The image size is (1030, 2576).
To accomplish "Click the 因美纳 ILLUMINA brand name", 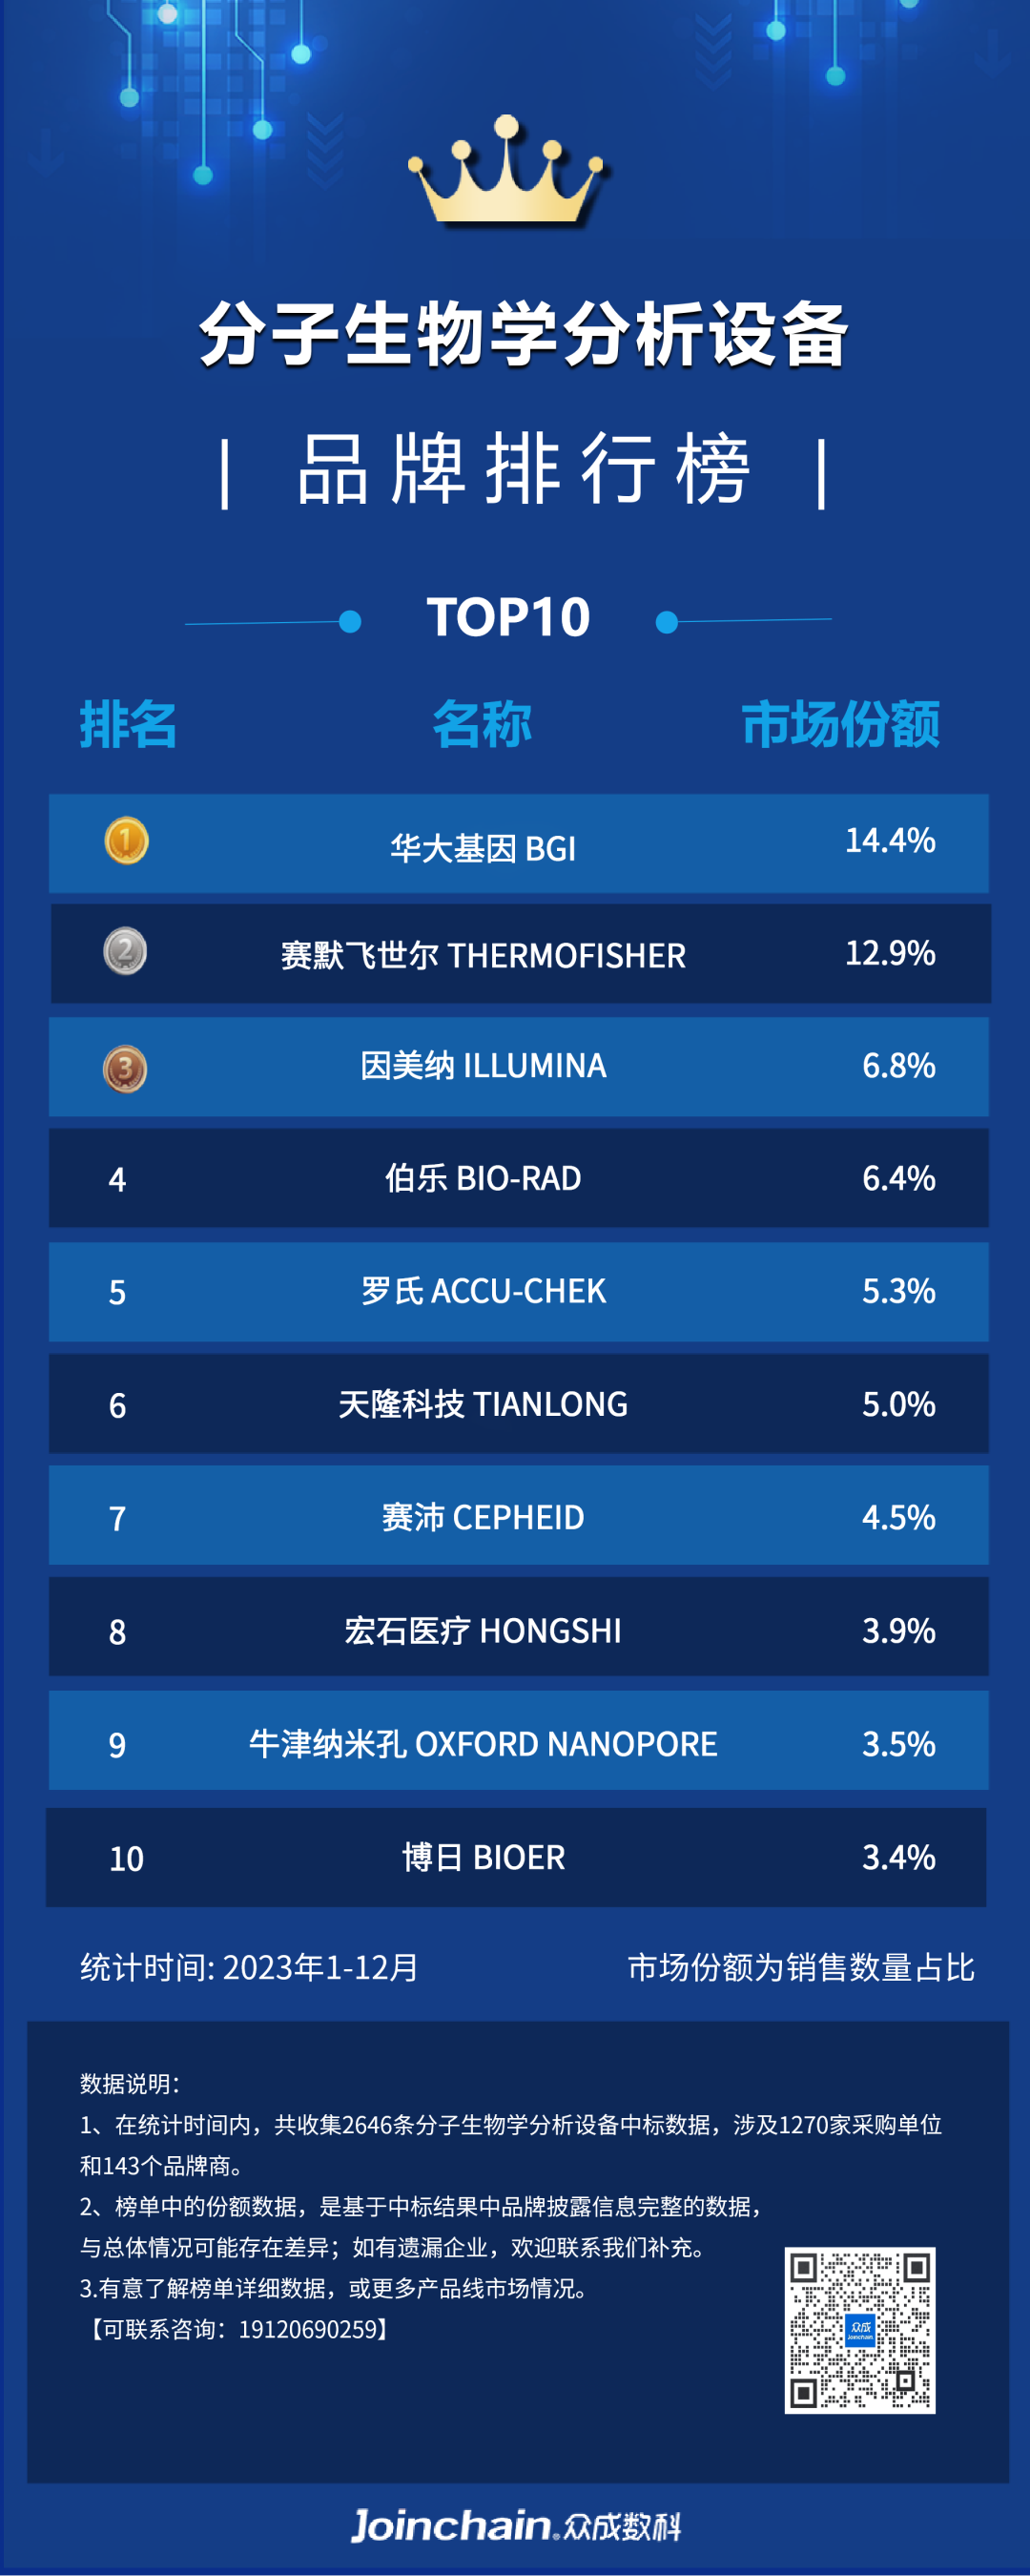I will coord(483,1066).
